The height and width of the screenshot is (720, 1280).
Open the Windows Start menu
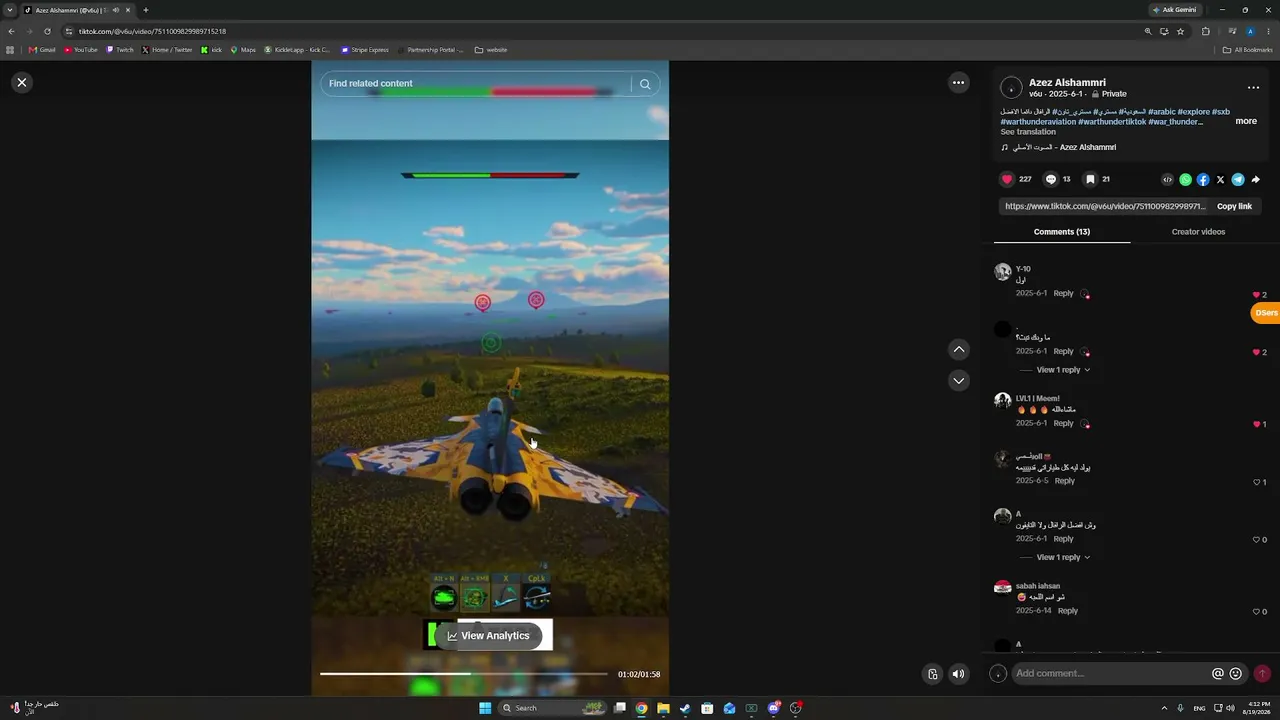click(485, 708)
